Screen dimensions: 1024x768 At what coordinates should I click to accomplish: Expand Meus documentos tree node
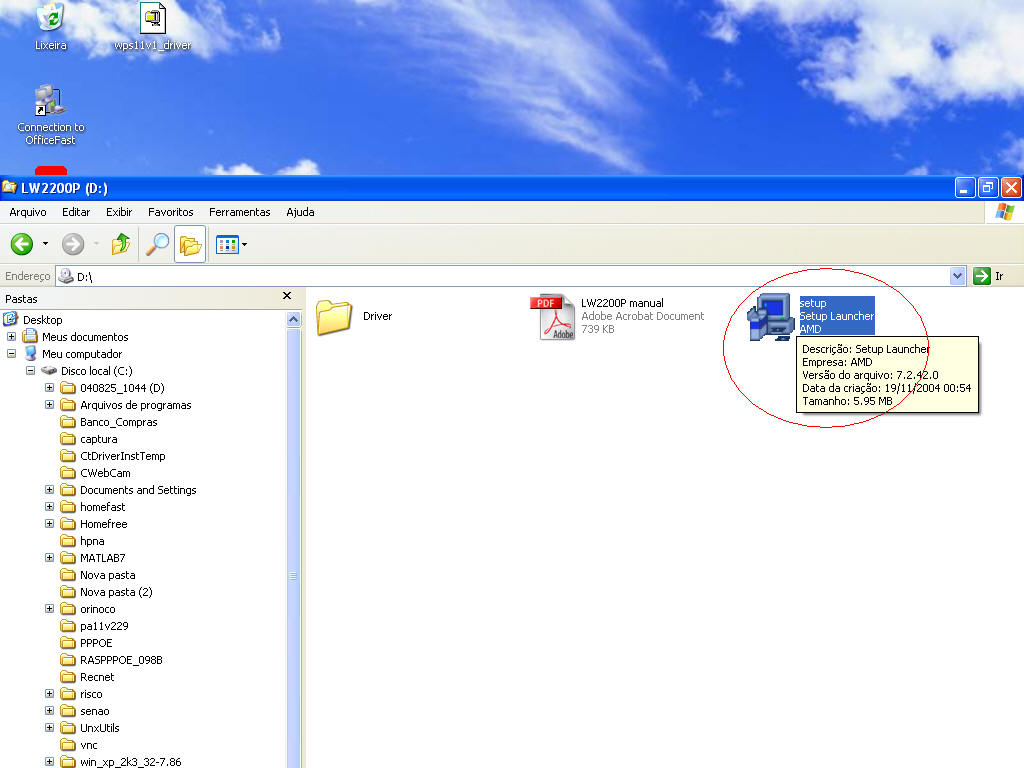11,337
